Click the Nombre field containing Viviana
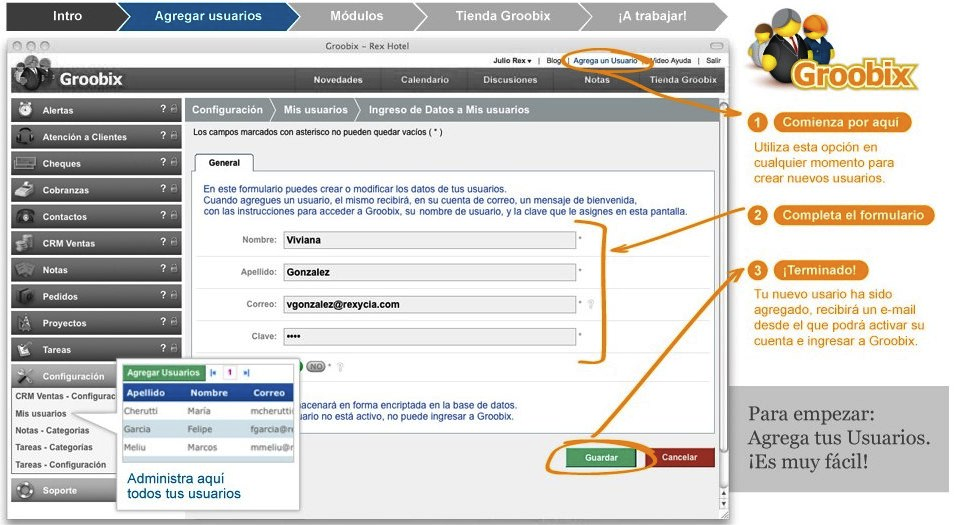The image size is (957, 525). pos(430,240)
